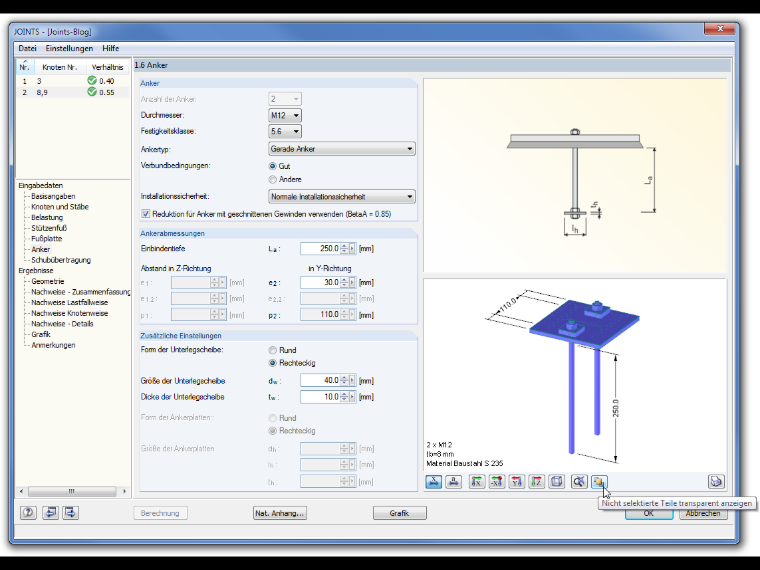Click the 'Knoten Nr.' column header
Image resolution: width=760 pixels, height=570 pixels.
tap(59, 67)
